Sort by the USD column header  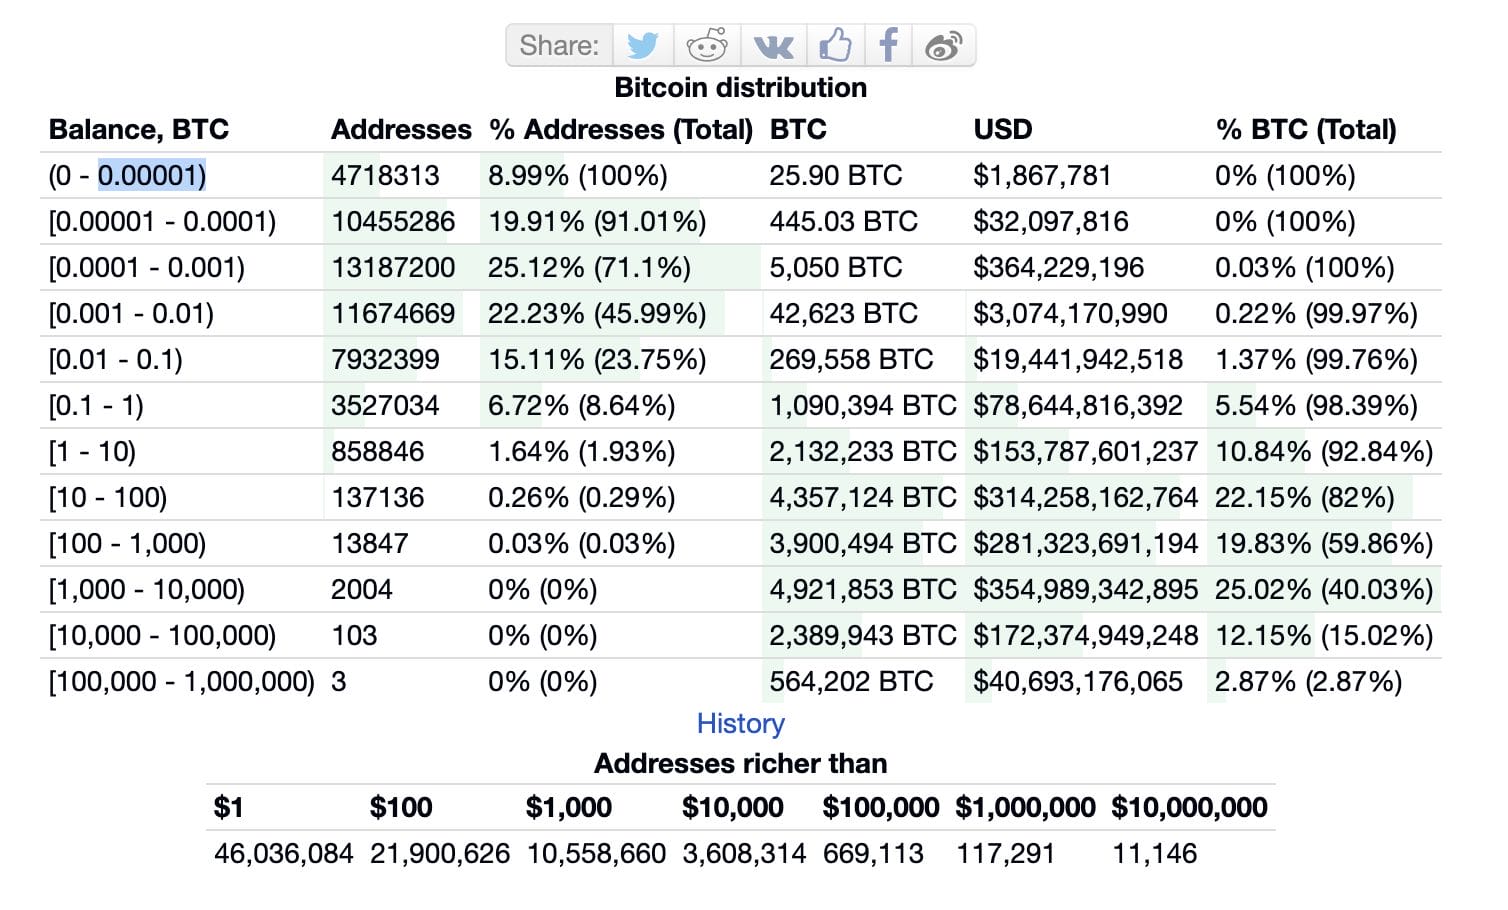click(x=1002, y=129)
